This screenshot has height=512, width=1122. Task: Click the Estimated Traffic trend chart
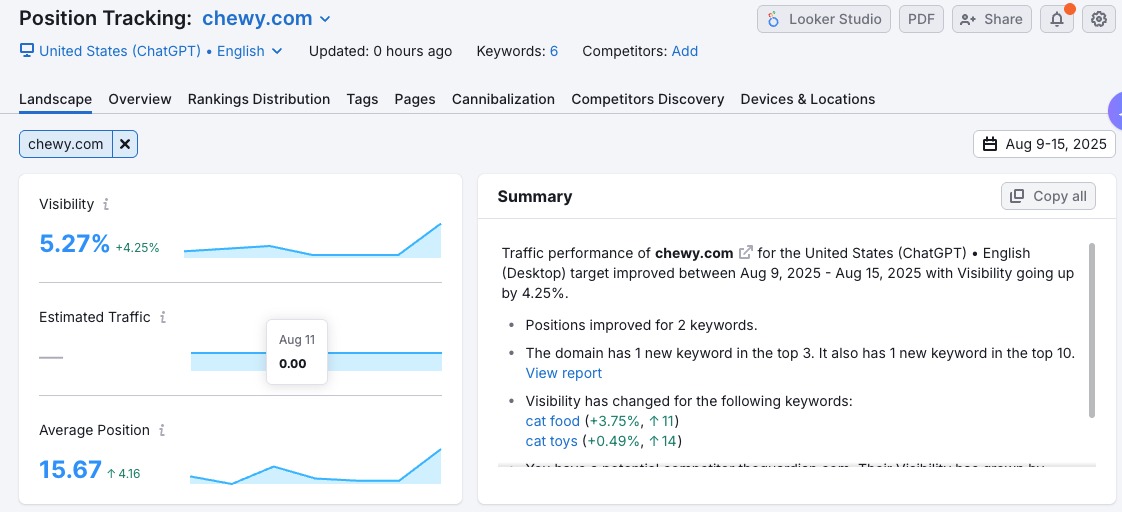[316, 360]
